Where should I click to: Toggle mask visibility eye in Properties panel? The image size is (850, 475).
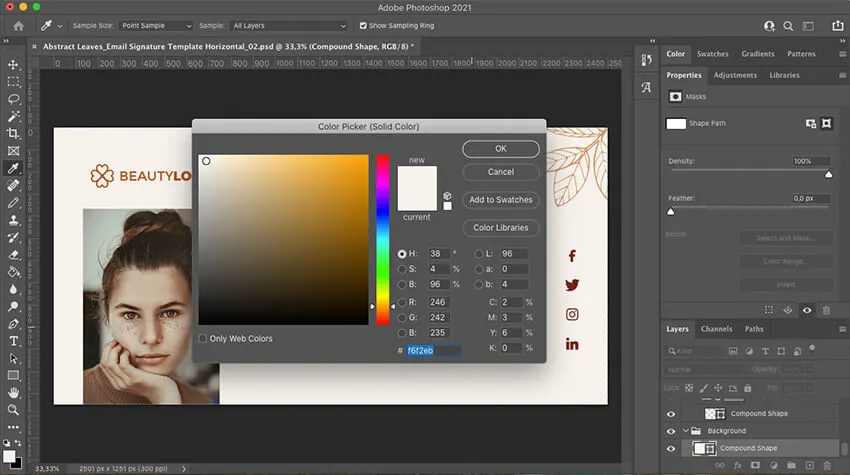(807, 310)
